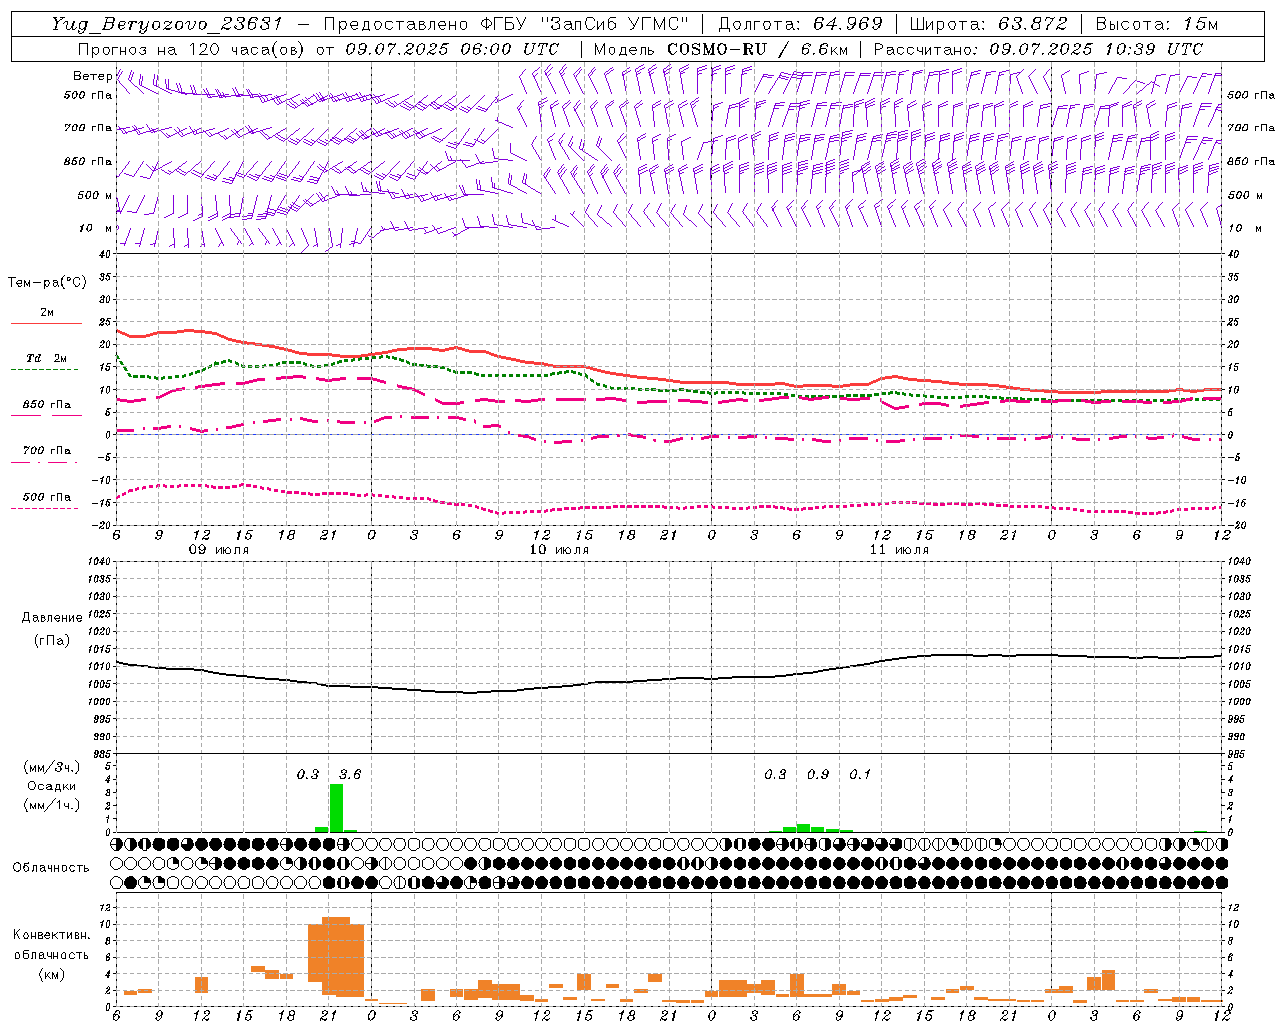The image size is (1280, 1024).
Task: Click the 3.6 precipitation value
Action: click(350, 774)
